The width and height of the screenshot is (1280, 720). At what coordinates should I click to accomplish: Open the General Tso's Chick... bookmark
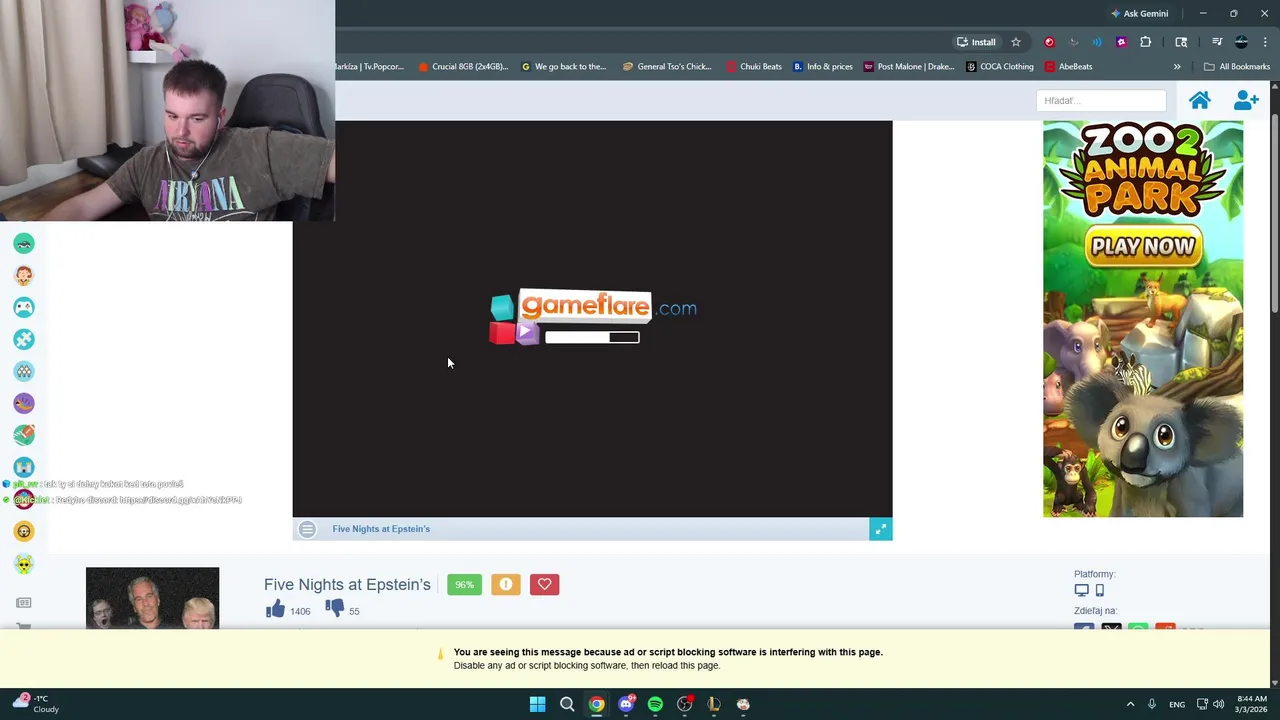coord(667,67)
